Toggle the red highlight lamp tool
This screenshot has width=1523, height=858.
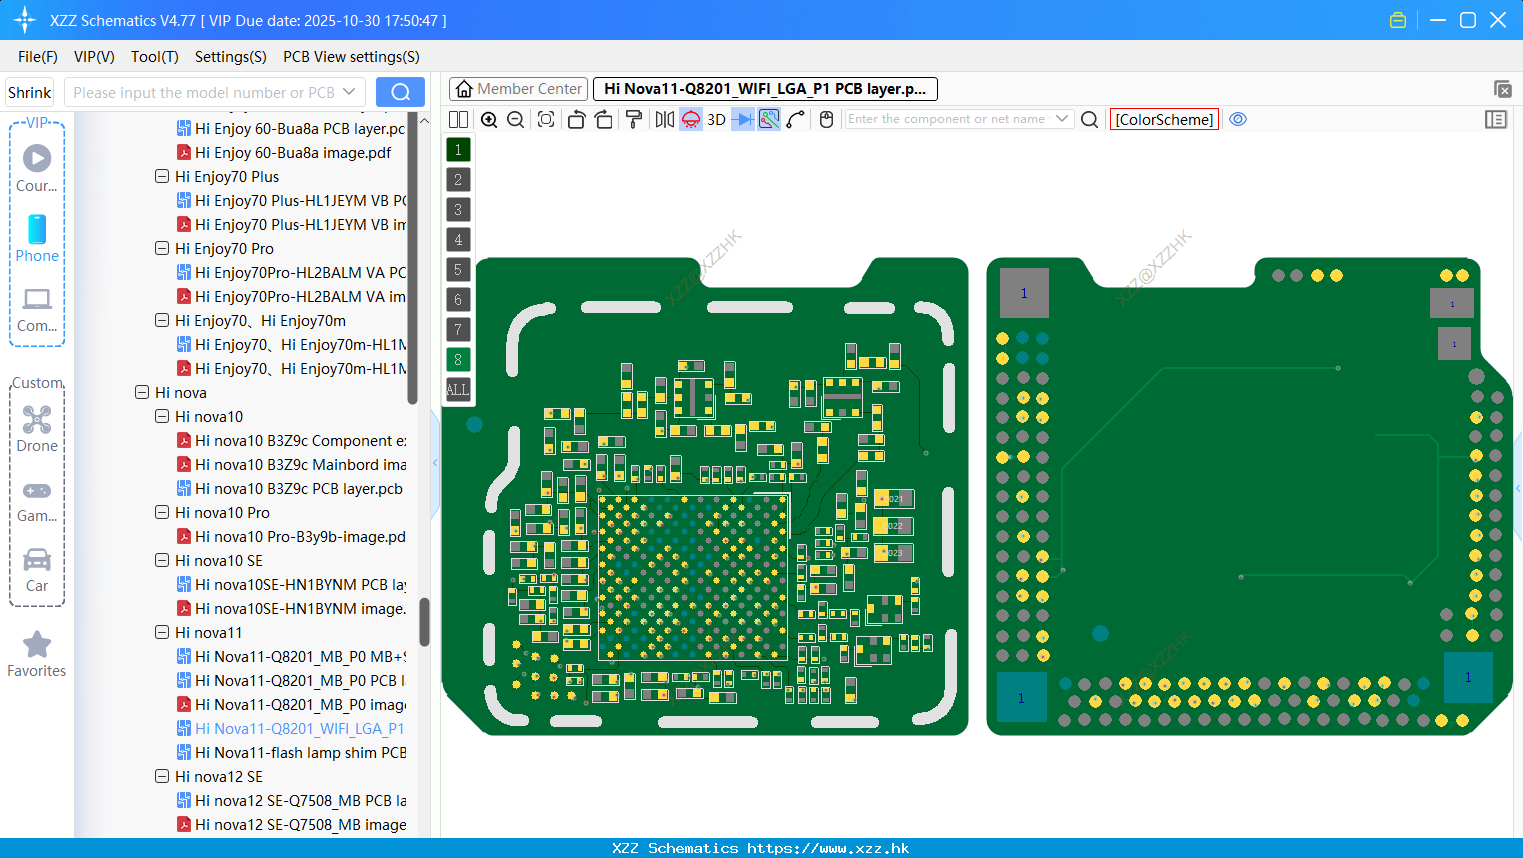pos(691,119)
